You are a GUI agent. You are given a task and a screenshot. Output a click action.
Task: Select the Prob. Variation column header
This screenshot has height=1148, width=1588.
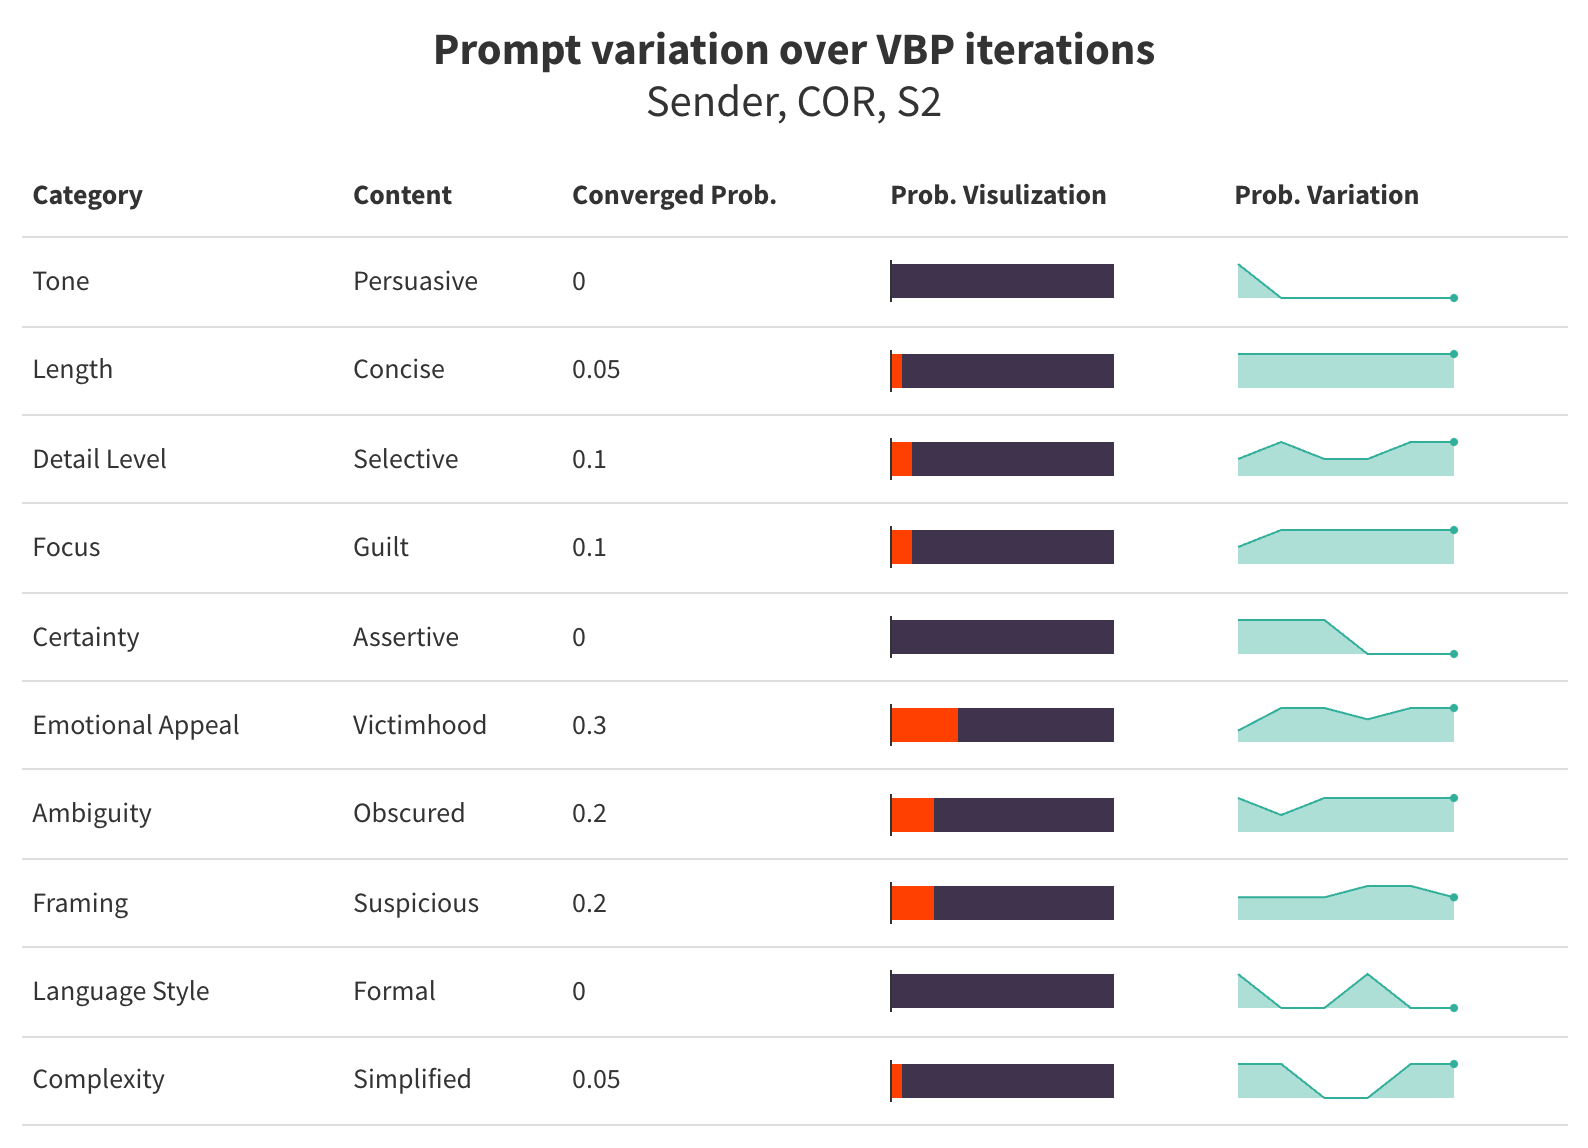[x=1326, y=195]
